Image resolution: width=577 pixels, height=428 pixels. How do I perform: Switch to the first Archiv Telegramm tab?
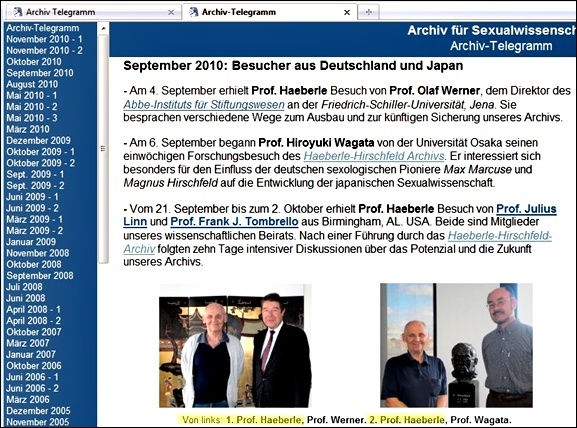(94, 12)
